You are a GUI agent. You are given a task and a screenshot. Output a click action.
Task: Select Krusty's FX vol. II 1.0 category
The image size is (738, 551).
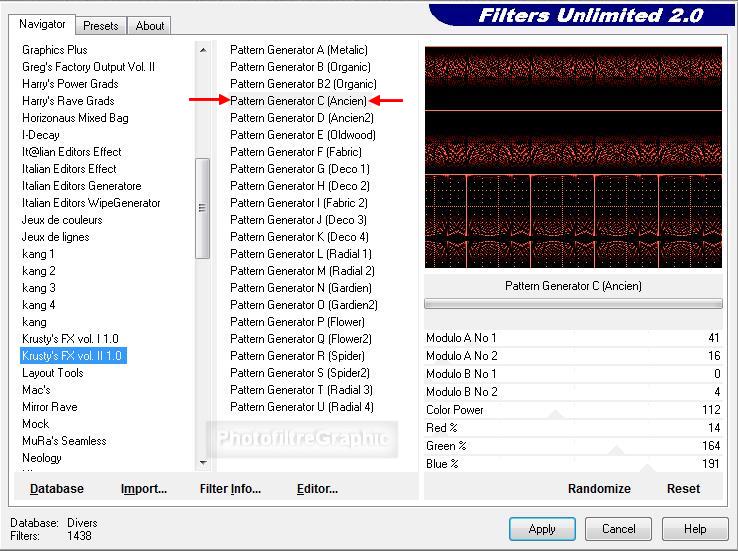(x=73, y=356)
